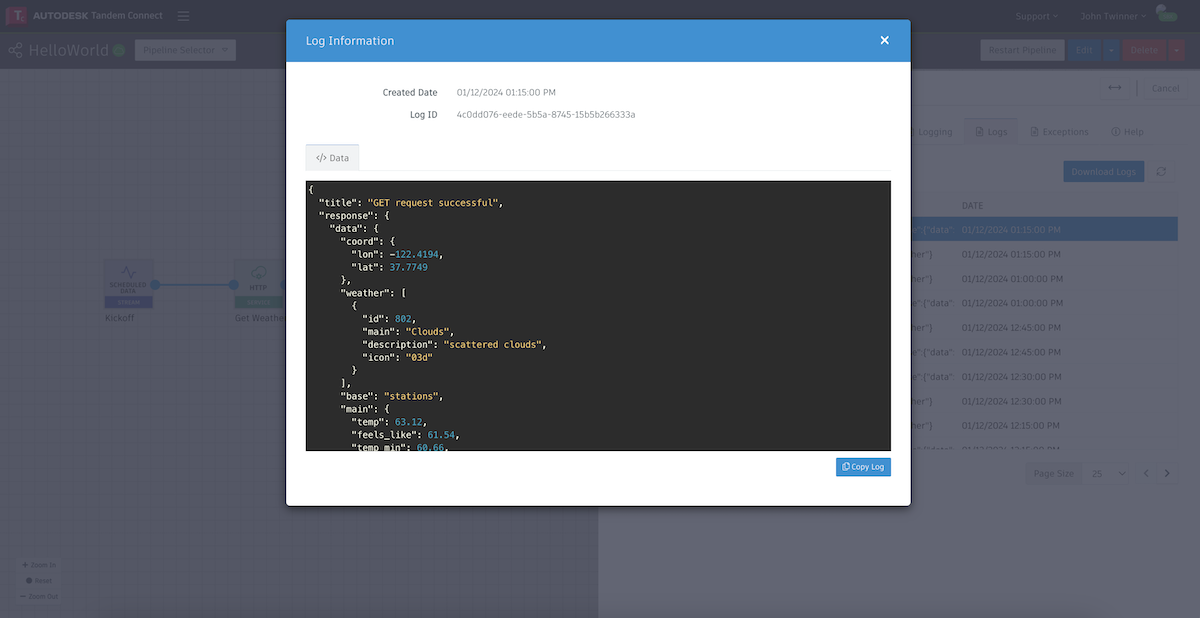
Task: Click the Download Logs button
Action: tap(1103, 172)
